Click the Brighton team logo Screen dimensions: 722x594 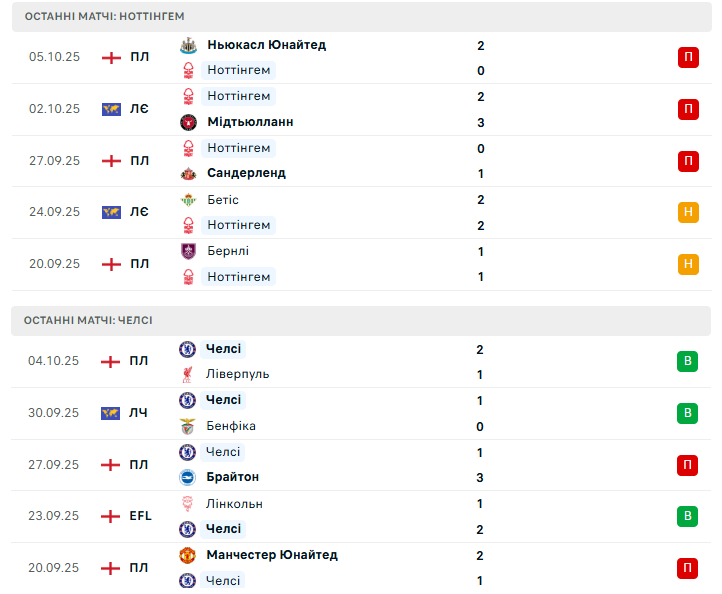coord(187,477)
